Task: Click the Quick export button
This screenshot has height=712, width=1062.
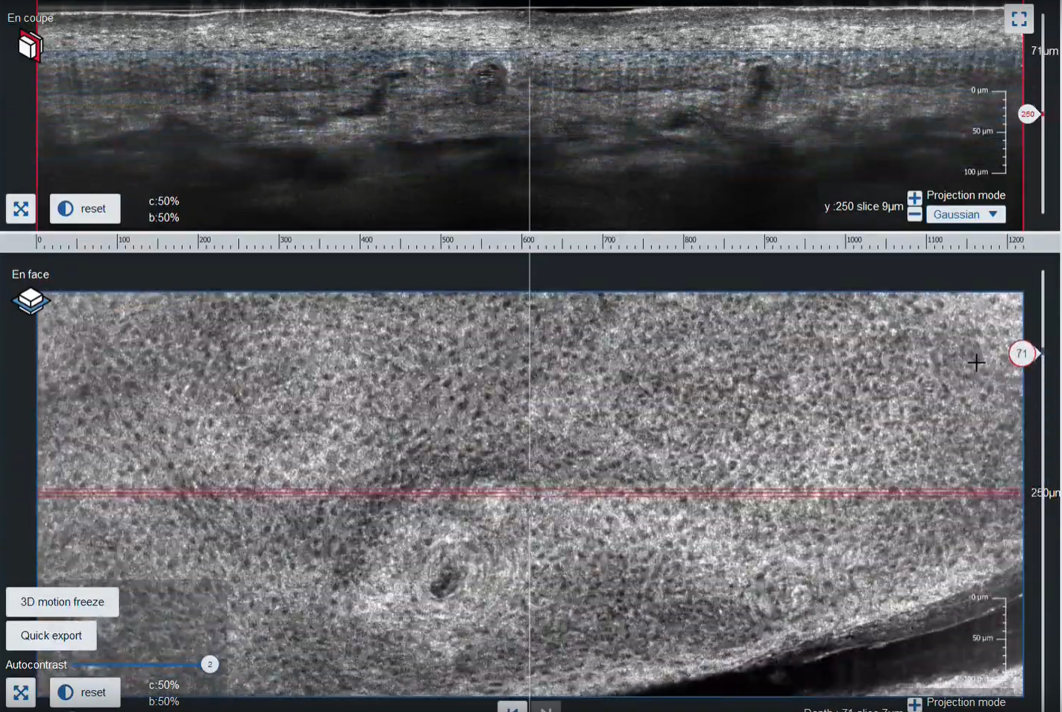Action: point(51,635)
